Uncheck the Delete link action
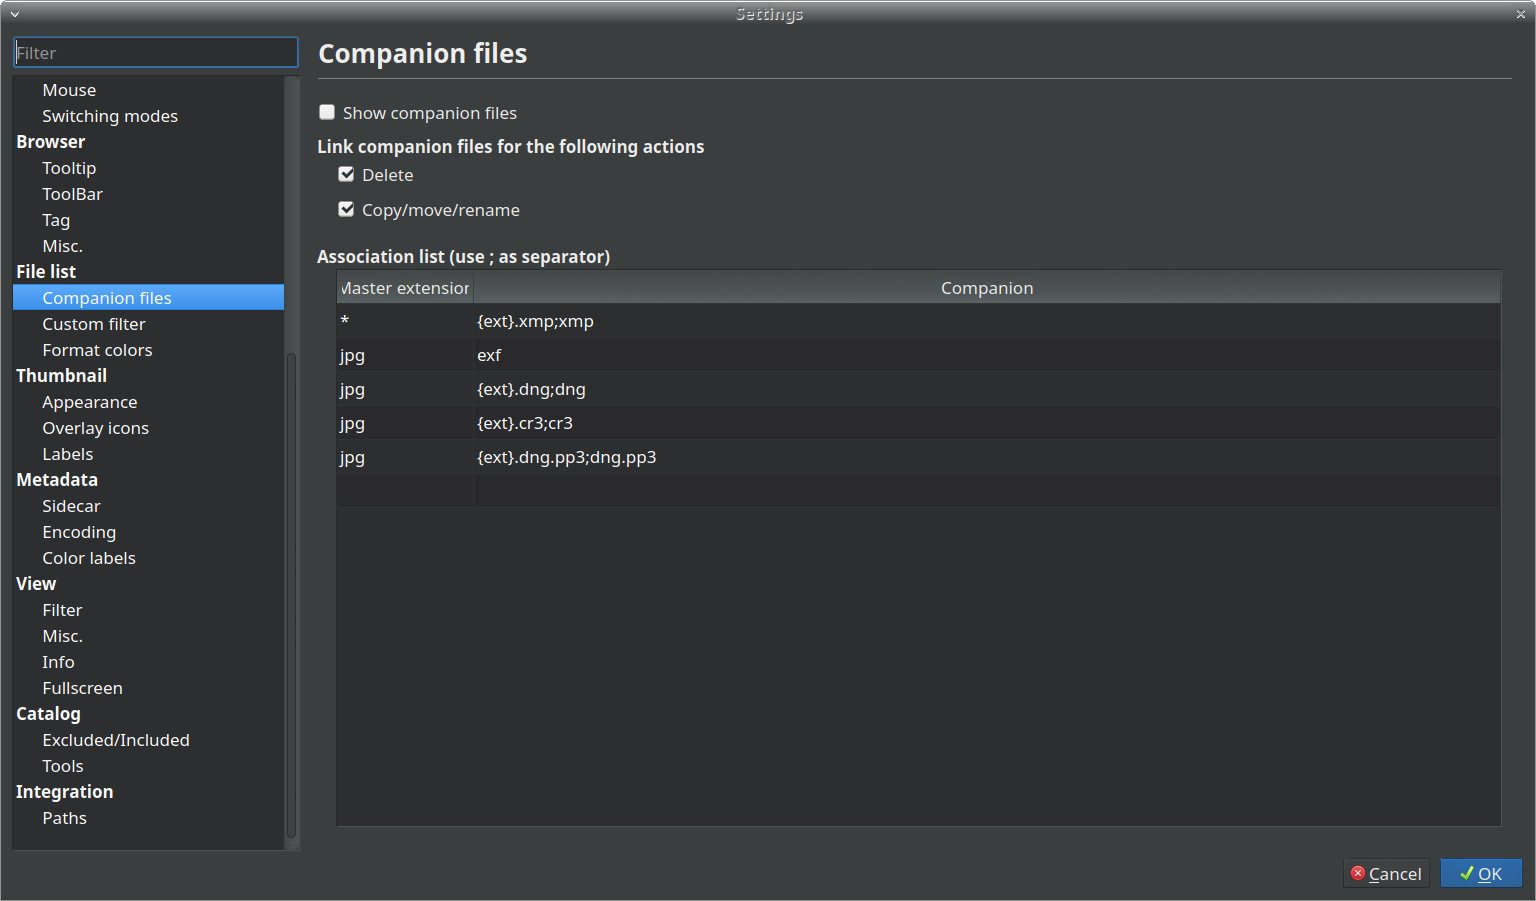Screen dimensions: 1536x901 [347, 175]
